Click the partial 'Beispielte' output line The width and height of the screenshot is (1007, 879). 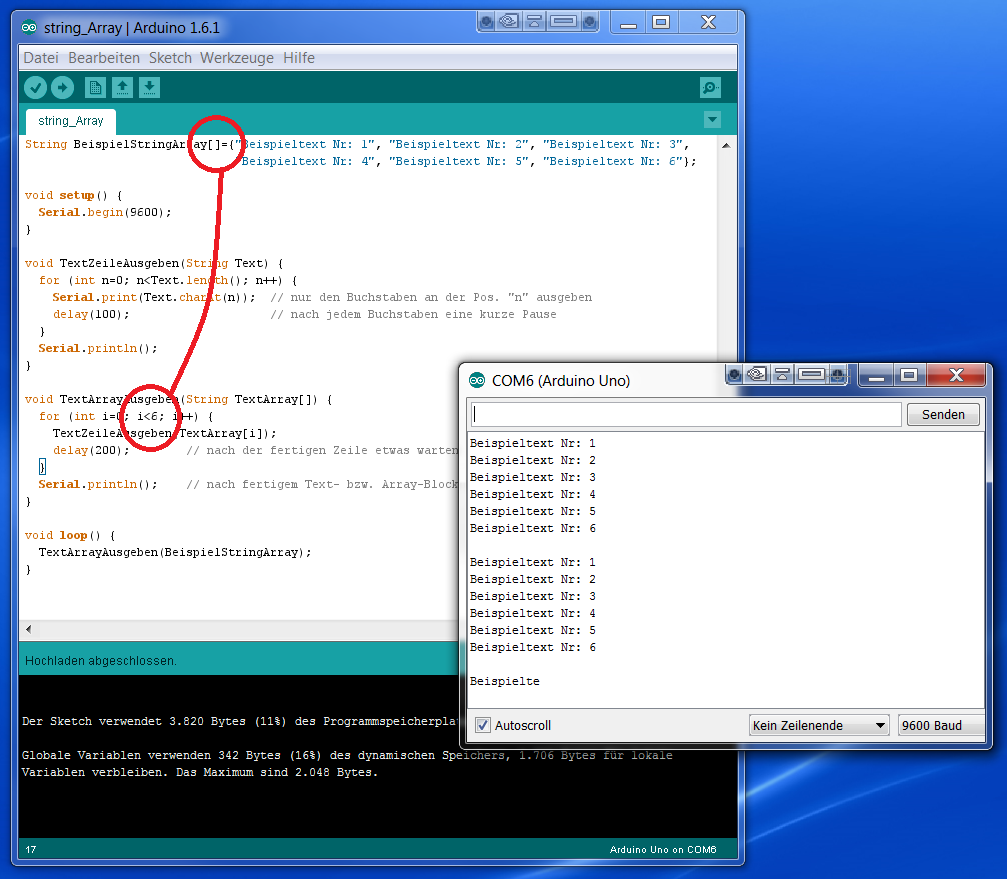pos(504,681)
